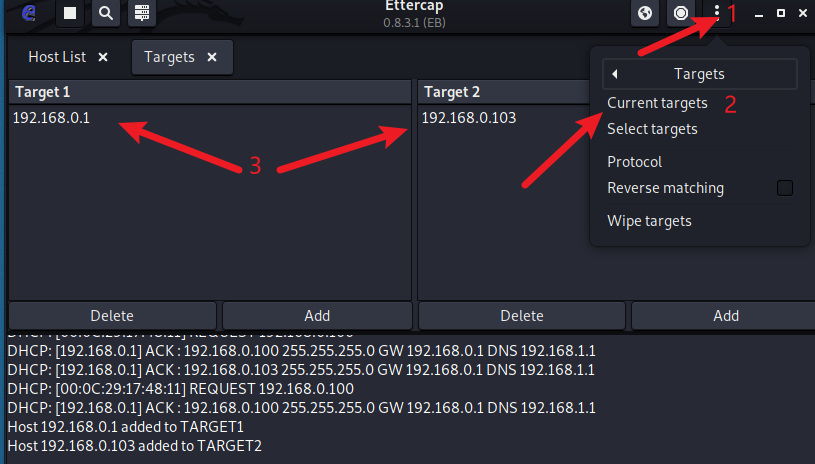Open the three-dot Ettercap menu
This screenshot has height=464, width=815.
tap(717, 13)
